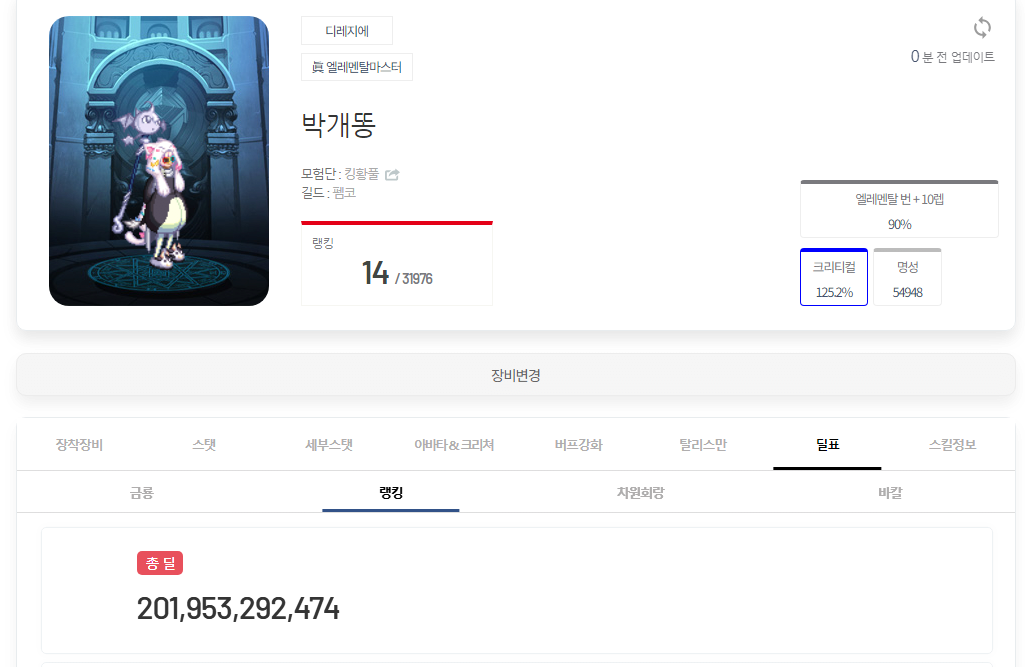Open the 세부스탯 tab
Viewport: 1025px width, 667px height.
pyautogui.click(x=329, y=445)
